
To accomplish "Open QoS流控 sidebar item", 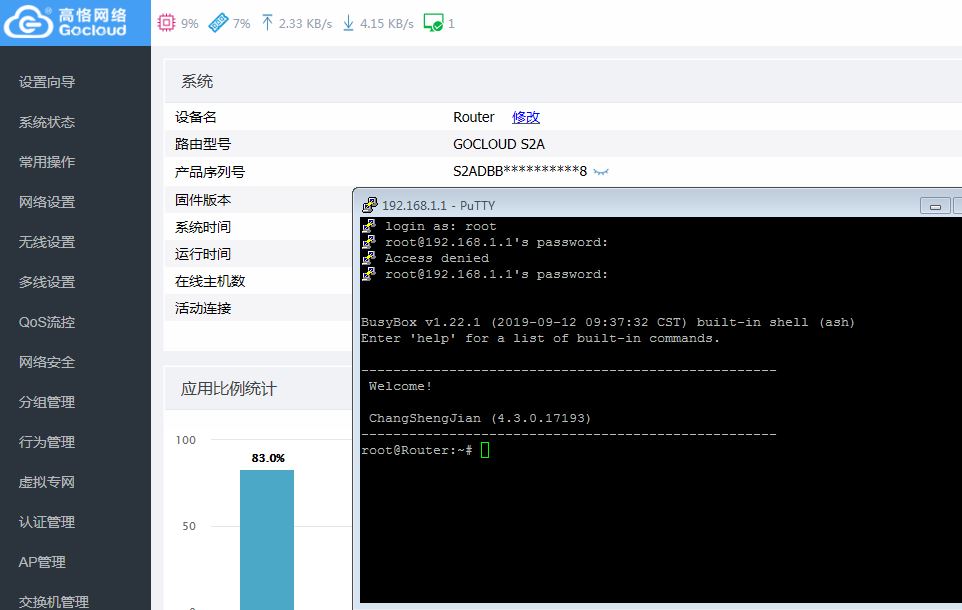I will (47, 322).
